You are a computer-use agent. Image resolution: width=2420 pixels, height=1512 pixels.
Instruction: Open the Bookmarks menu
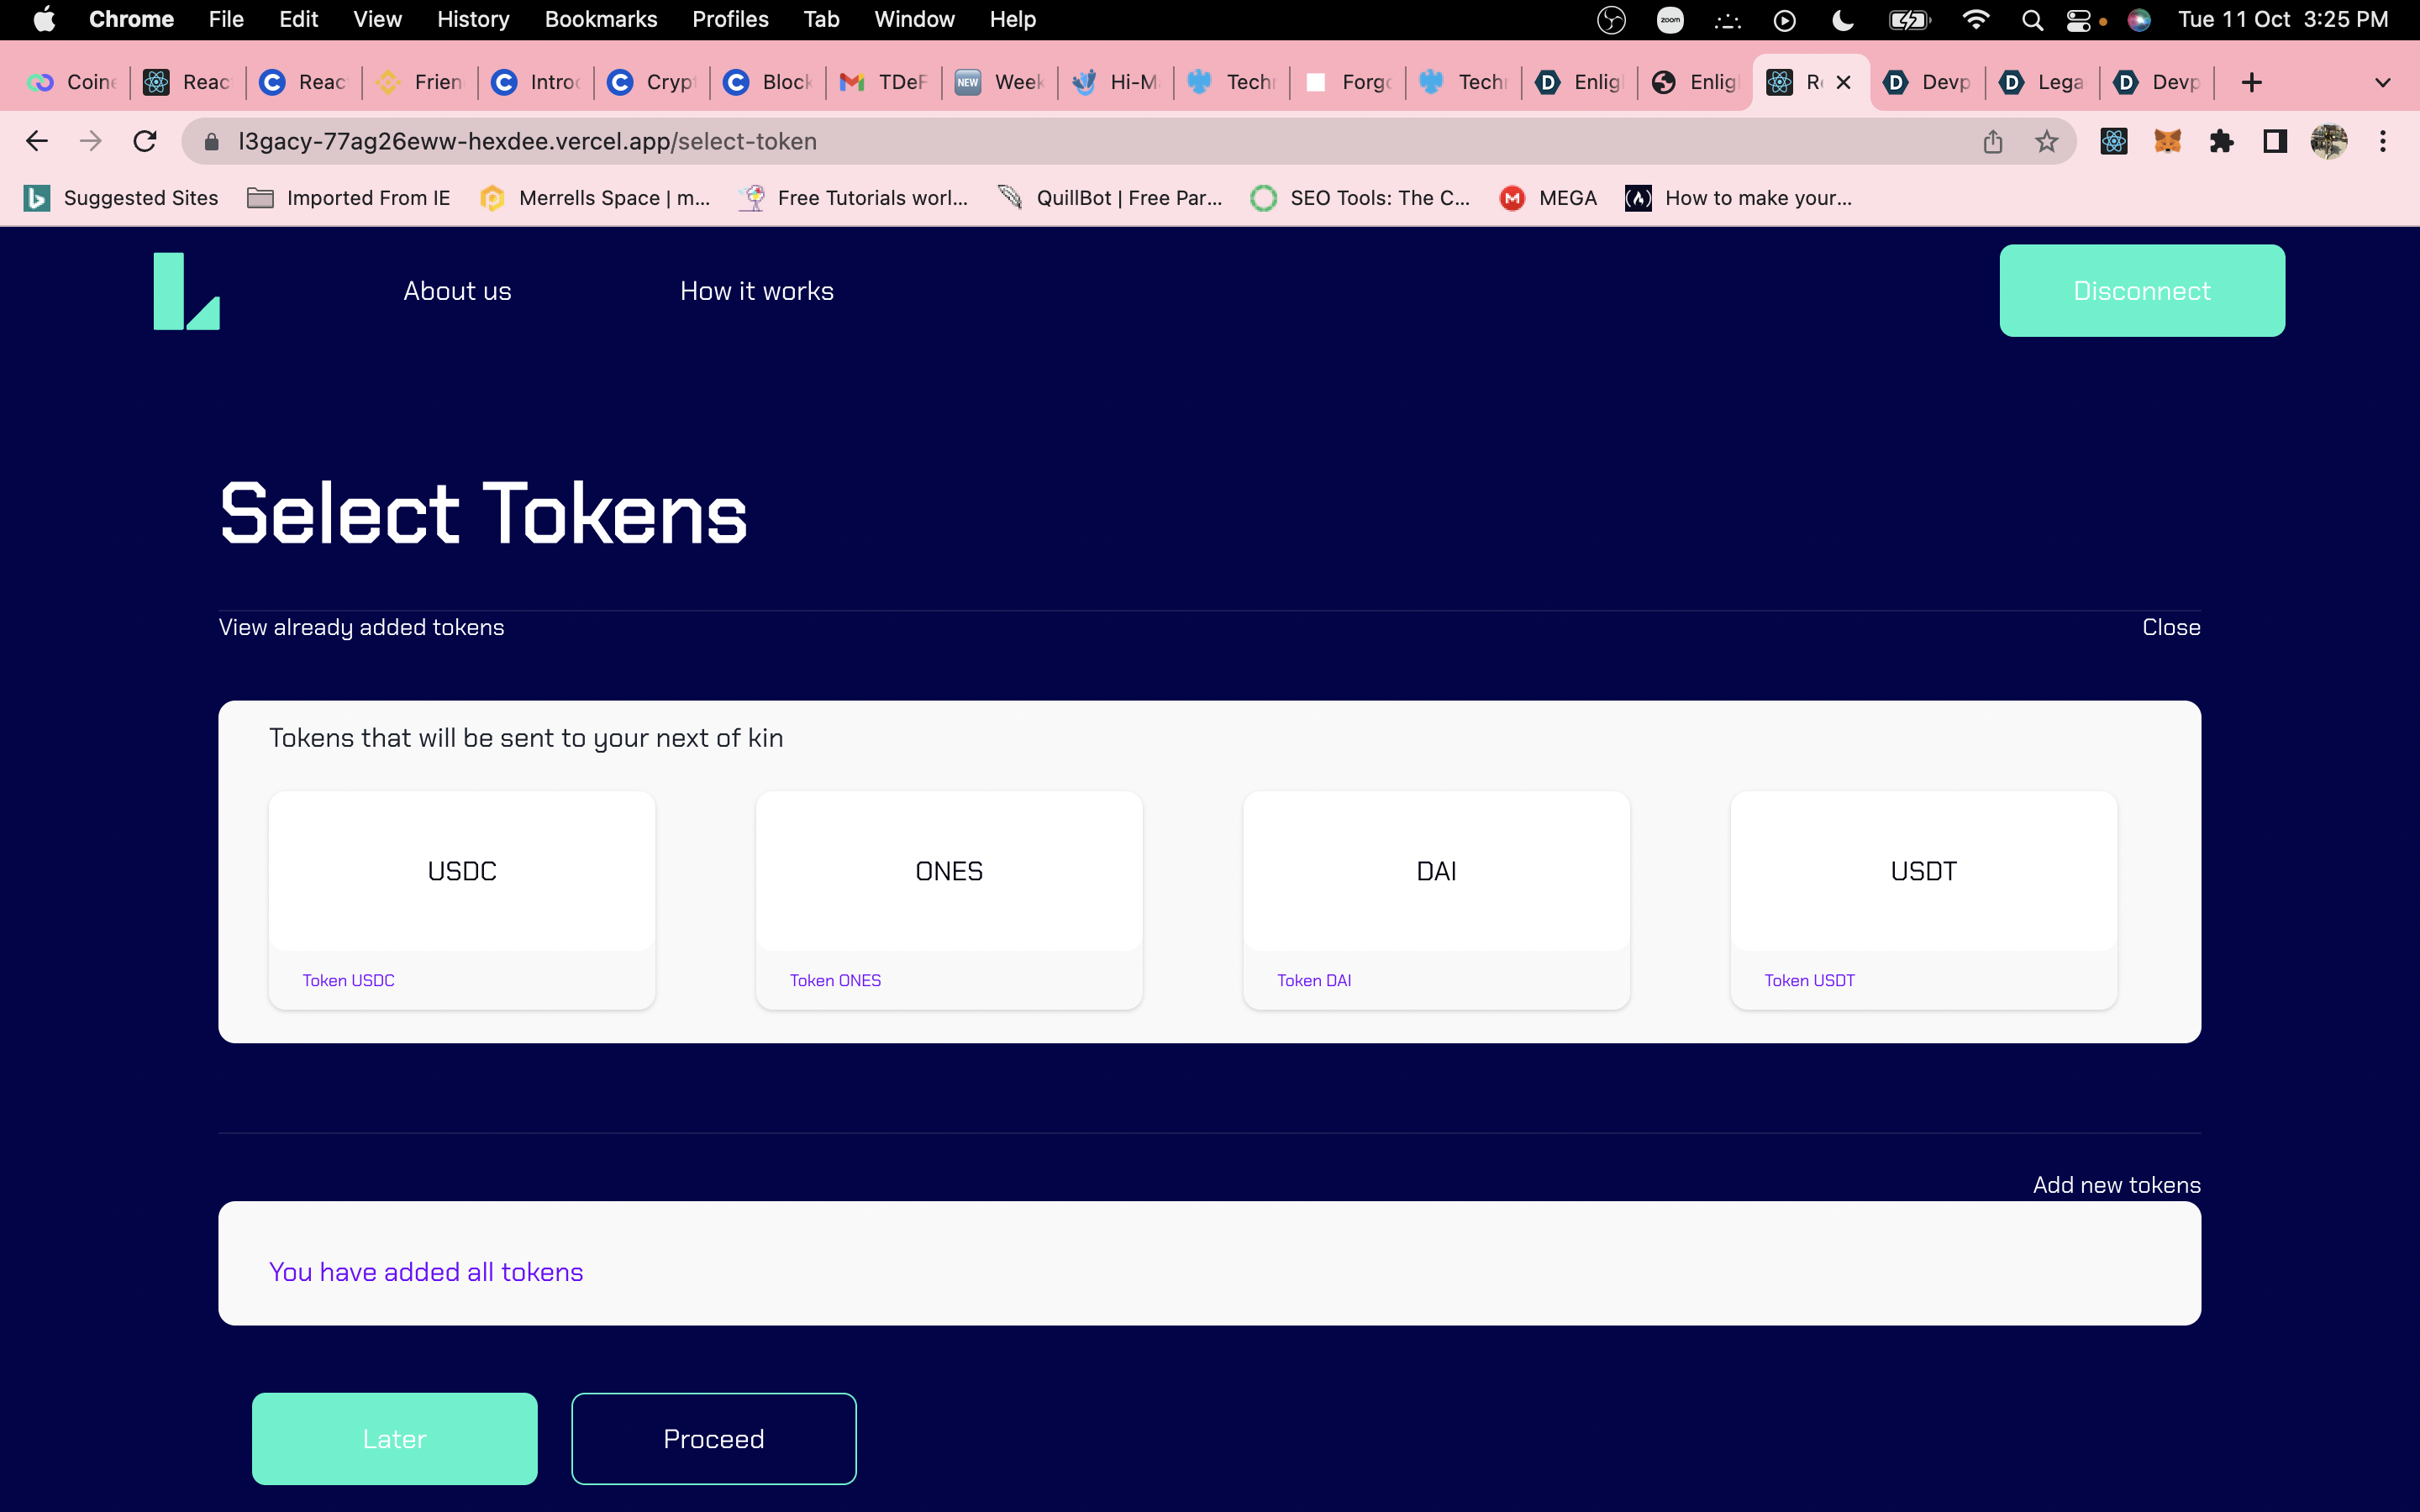tap(600, 20)
